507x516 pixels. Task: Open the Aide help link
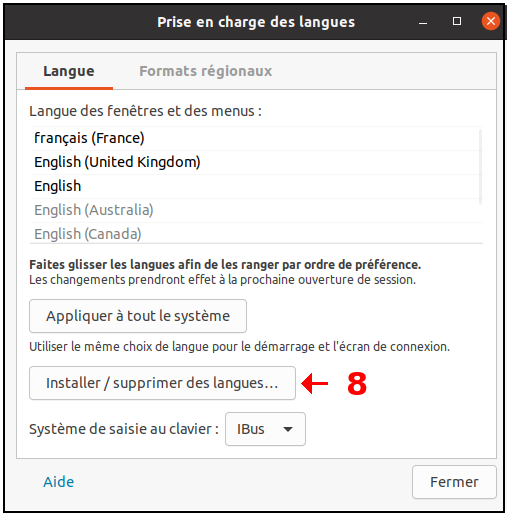pyautogui.click(x=59, y=482)
